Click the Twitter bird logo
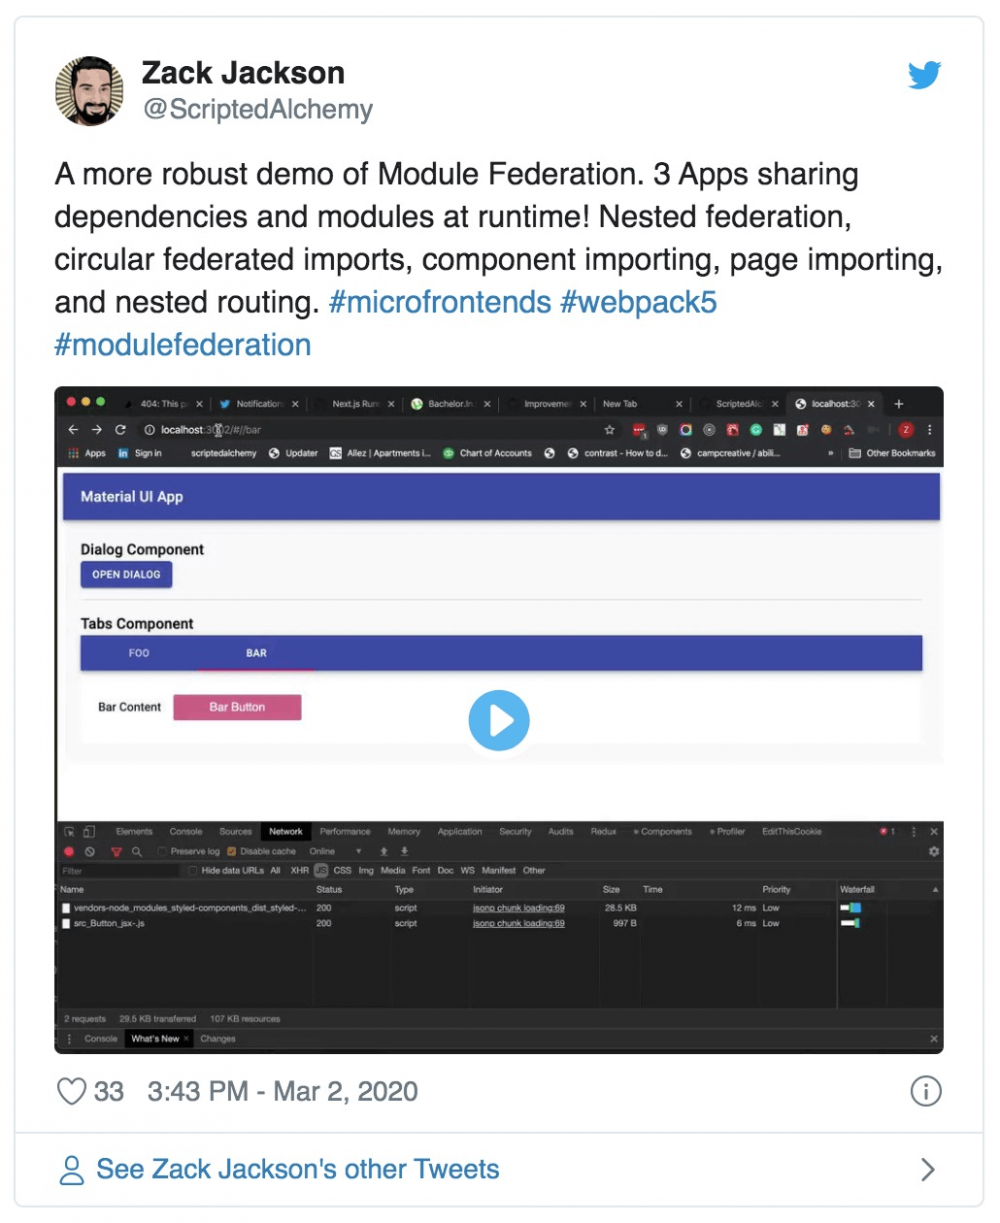 coord(924,74)
